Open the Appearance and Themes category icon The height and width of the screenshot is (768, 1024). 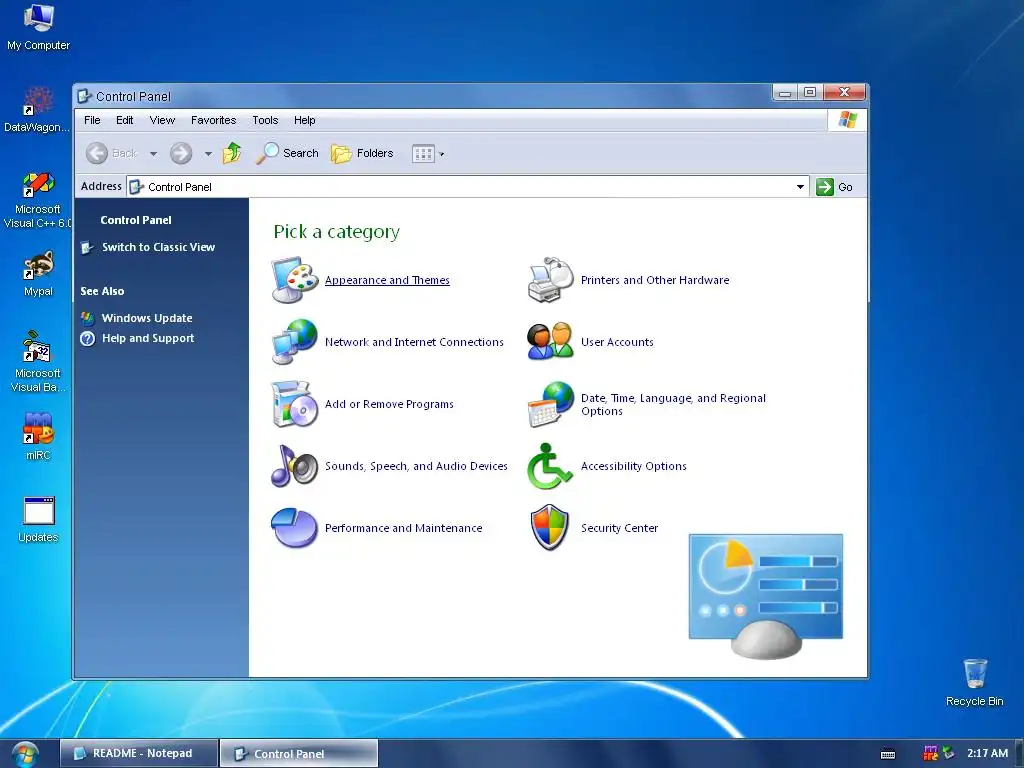tap(295, 280)
